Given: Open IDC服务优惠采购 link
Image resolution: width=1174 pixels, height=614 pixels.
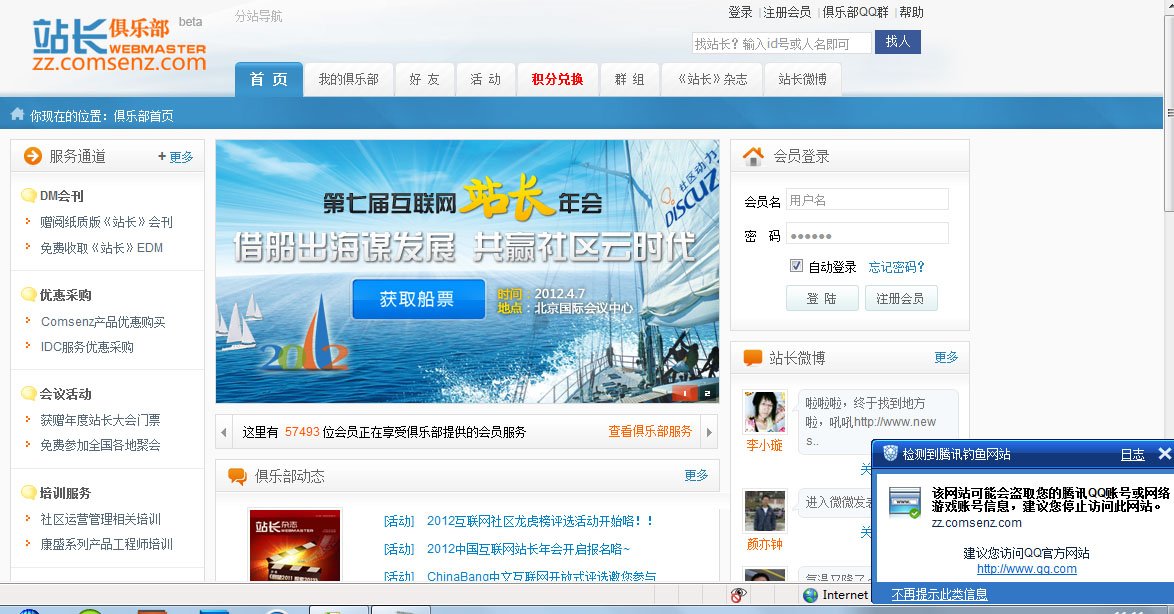Looking at the screenshot, I should point(87,347).
